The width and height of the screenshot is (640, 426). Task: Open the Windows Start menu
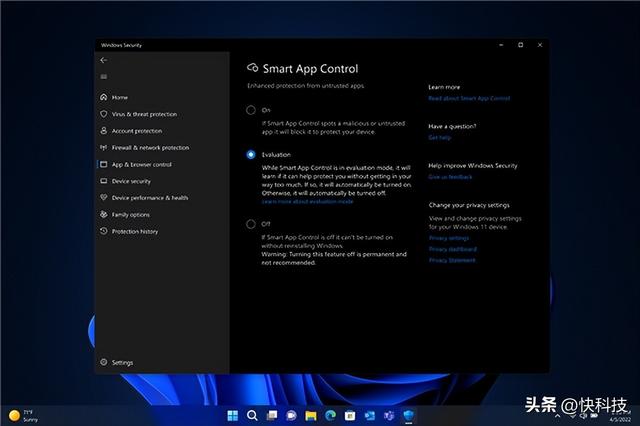point(232,415)
